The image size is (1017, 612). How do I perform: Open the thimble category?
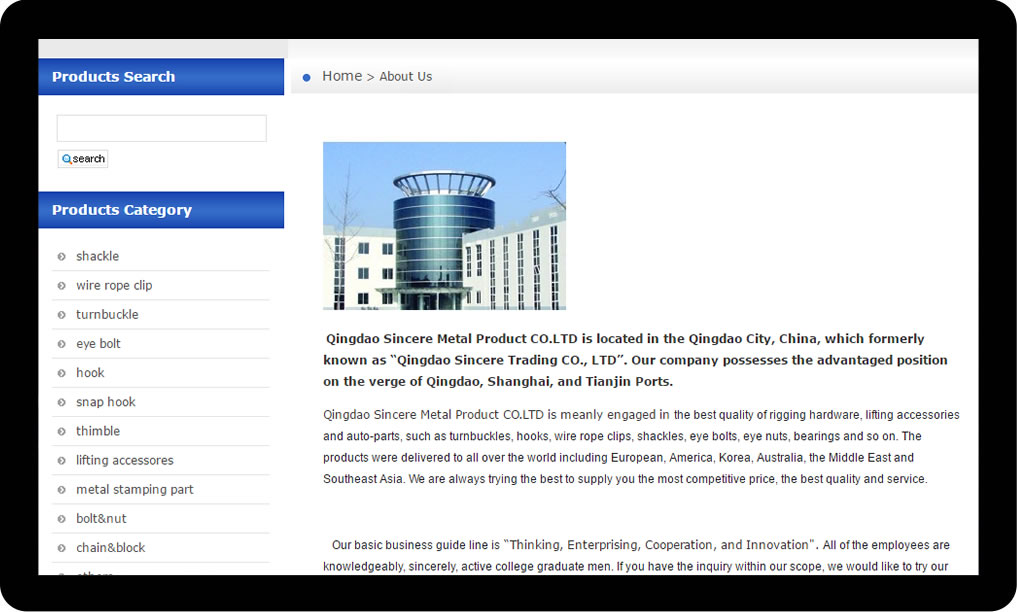98,431
